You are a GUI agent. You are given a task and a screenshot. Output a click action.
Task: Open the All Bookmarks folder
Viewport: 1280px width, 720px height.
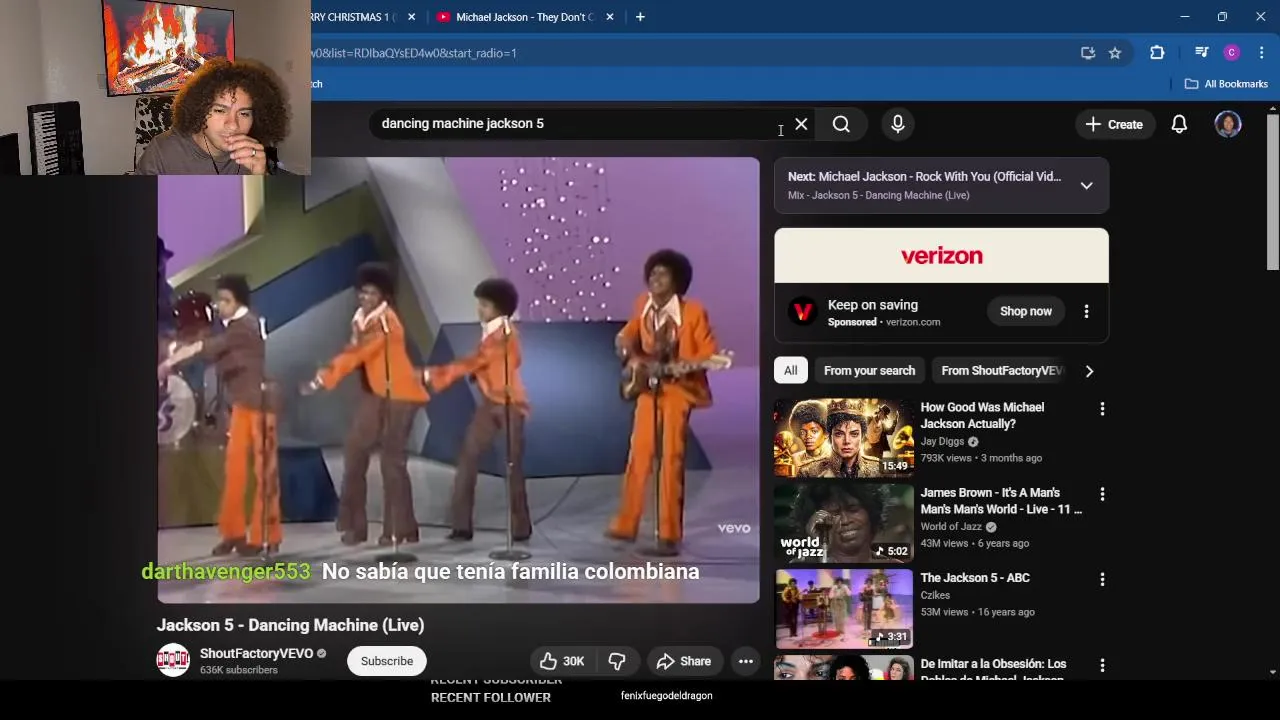pos(1226,84)
